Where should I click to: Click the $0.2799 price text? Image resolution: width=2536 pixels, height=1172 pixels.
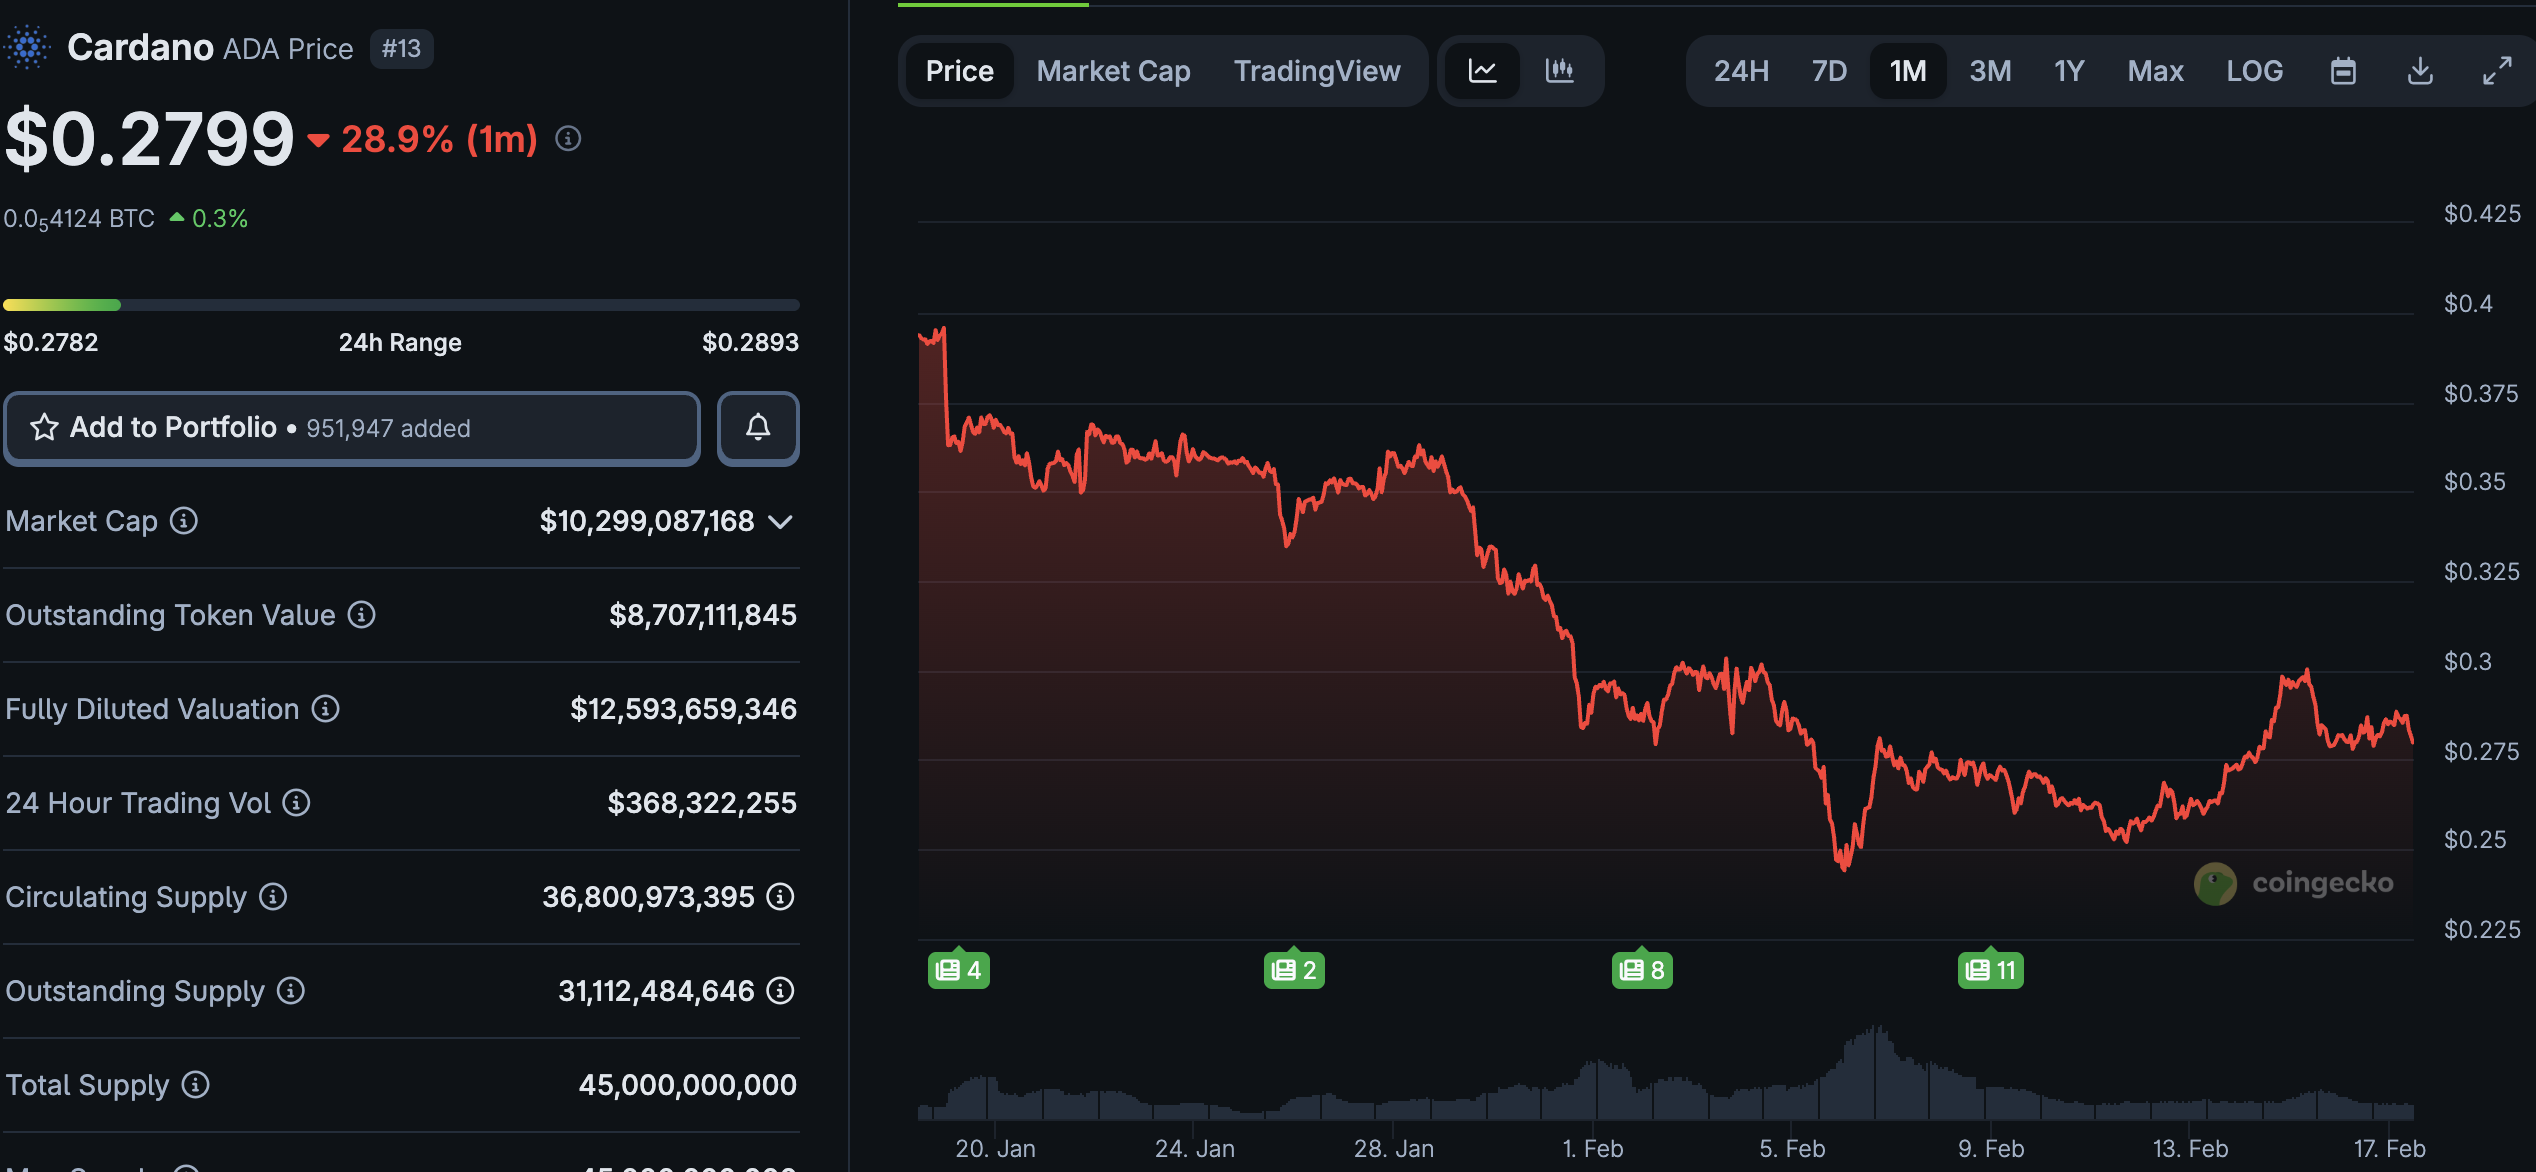click(150, 139)
